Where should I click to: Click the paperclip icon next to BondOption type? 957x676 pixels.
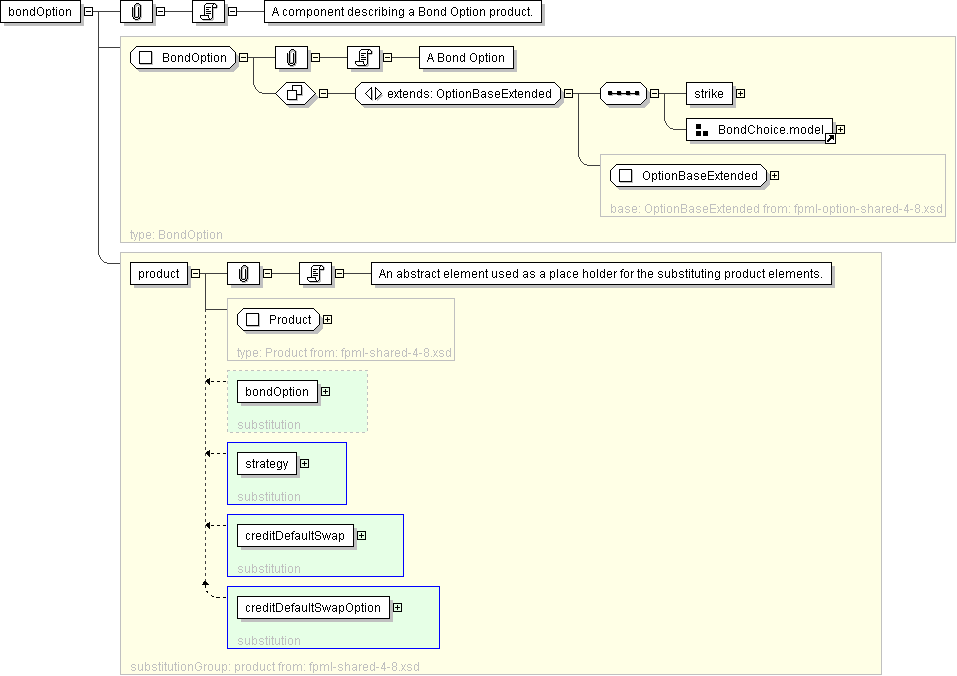coord(290,58)
